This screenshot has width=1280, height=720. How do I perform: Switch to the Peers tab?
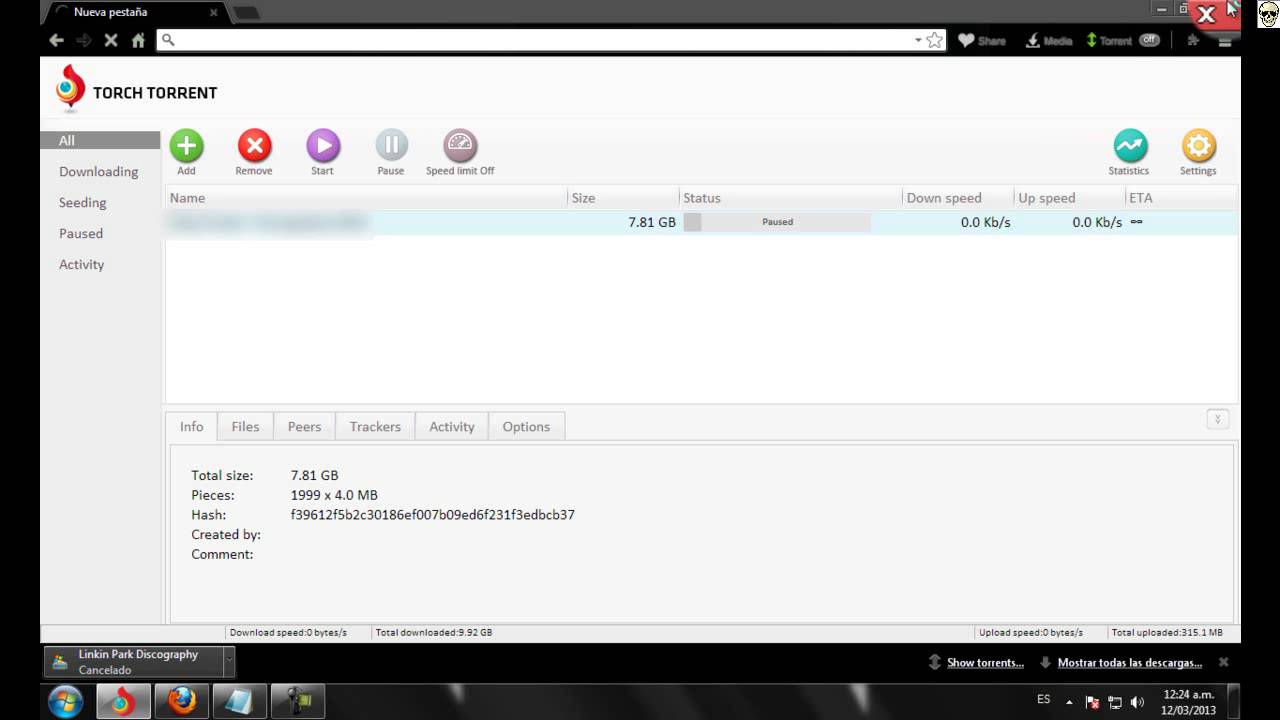point(304,426)
